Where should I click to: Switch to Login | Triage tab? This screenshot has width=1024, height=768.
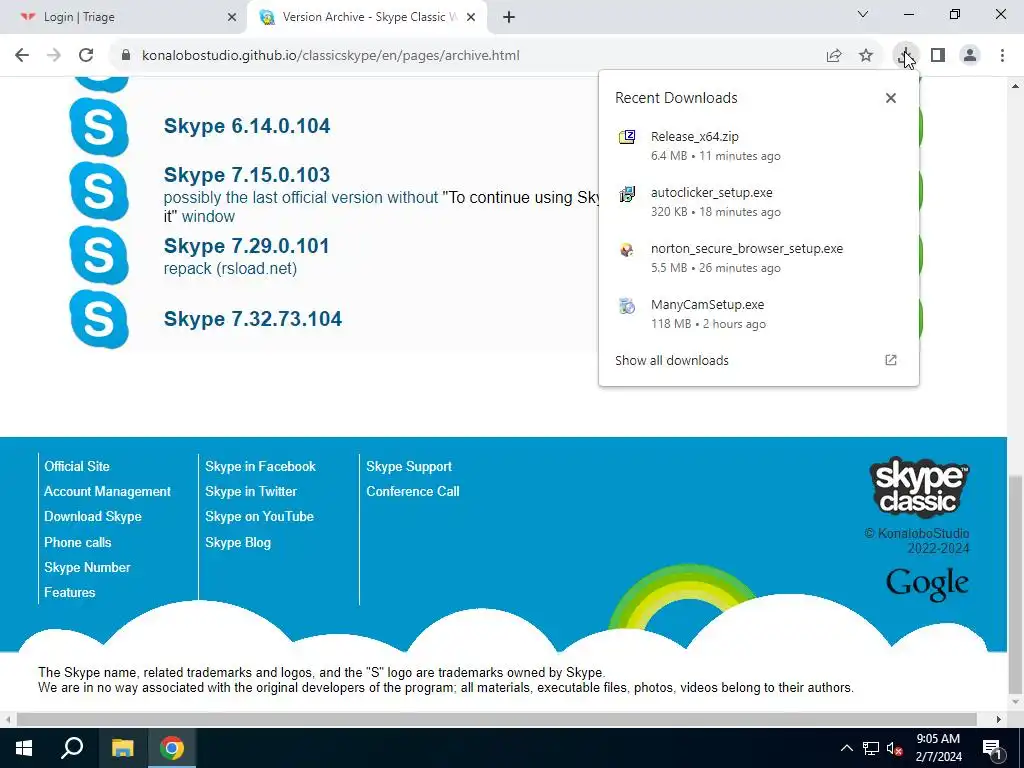[123, 17]
